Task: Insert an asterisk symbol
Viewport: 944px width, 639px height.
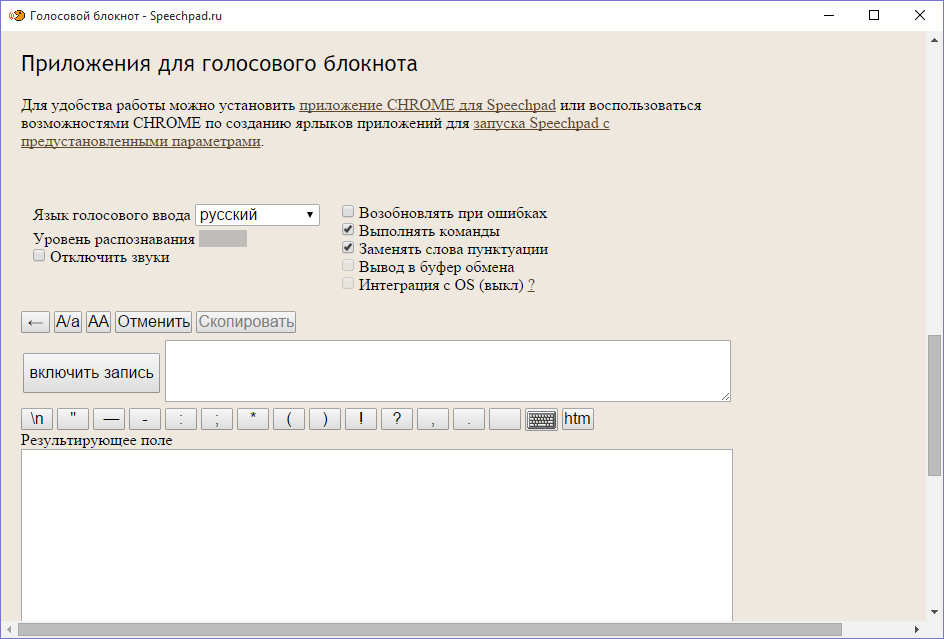Action: [253, 419]
